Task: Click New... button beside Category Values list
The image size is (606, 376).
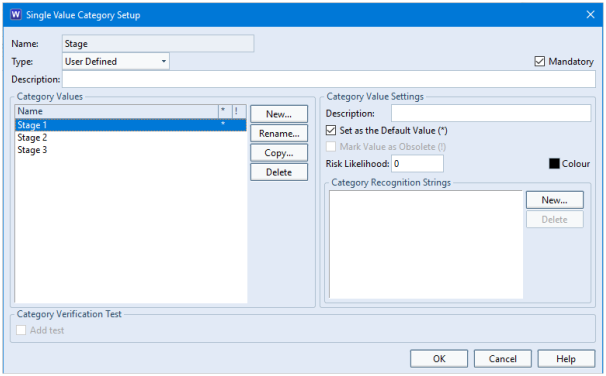Action: [279, 114]
